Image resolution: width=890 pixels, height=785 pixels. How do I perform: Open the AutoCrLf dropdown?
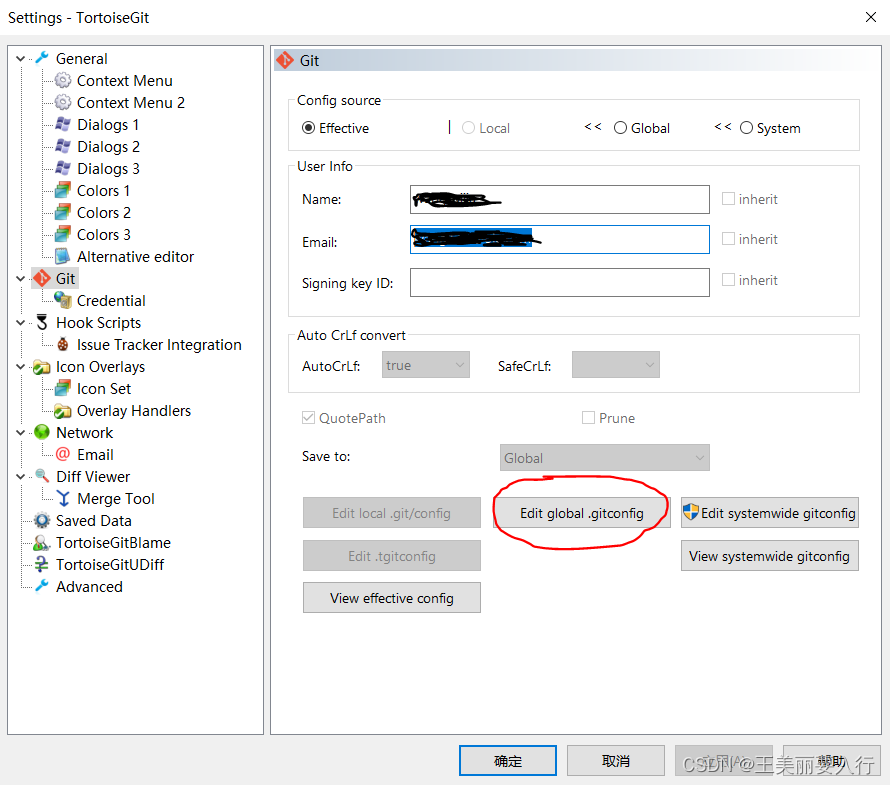point(426,365)
